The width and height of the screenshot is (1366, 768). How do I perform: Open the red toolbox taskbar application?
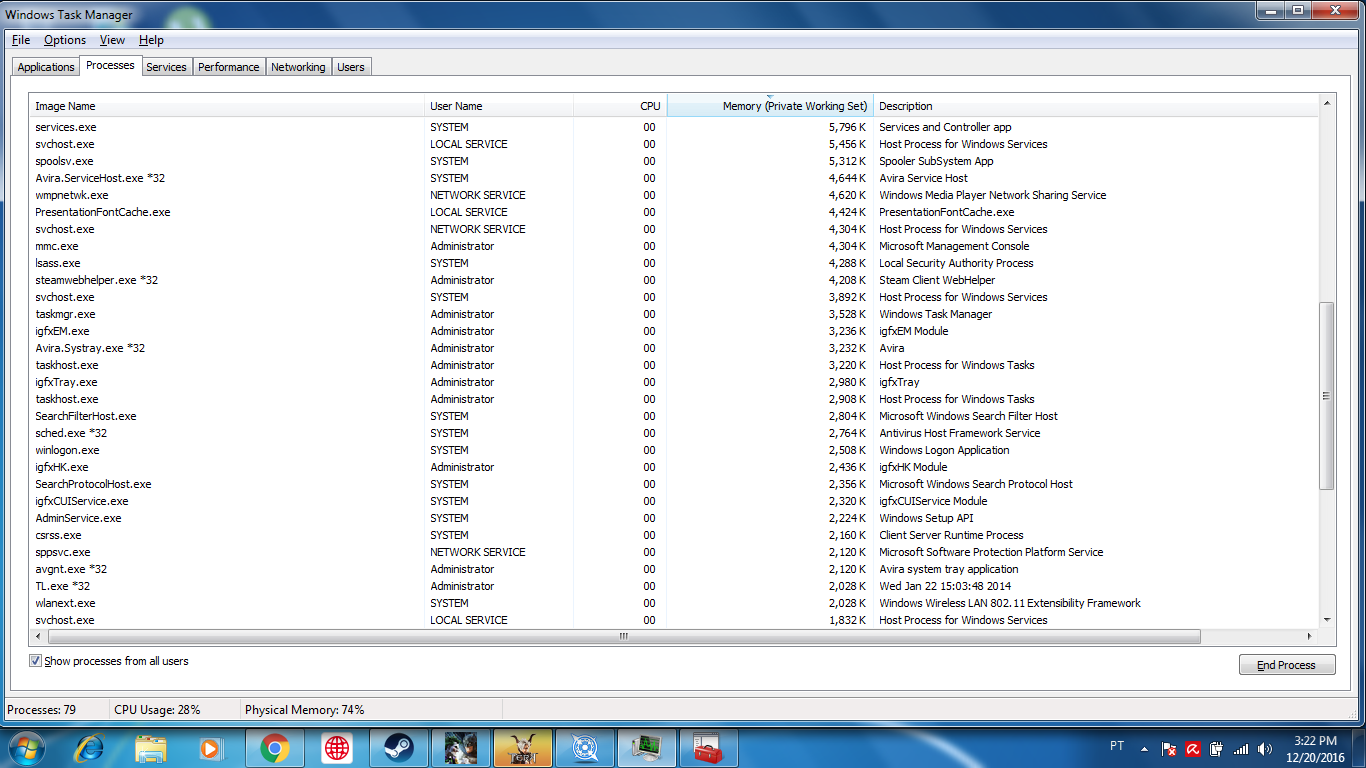(709, 748)
